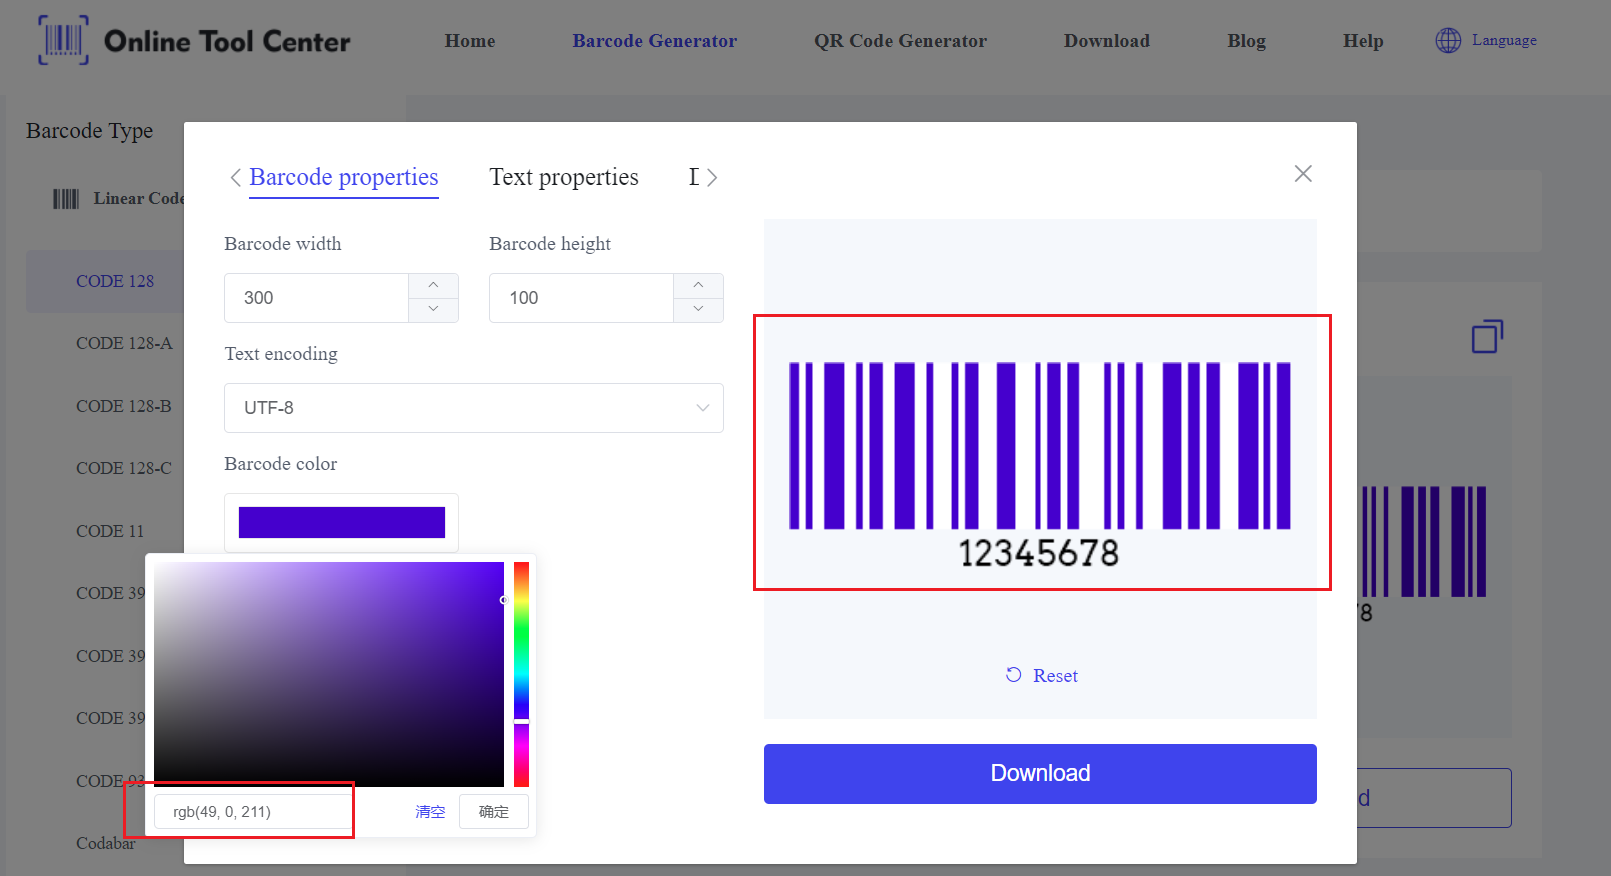Decrease barcode height with down arrow
1611x876 pixels.
click(x=698, y=309)
